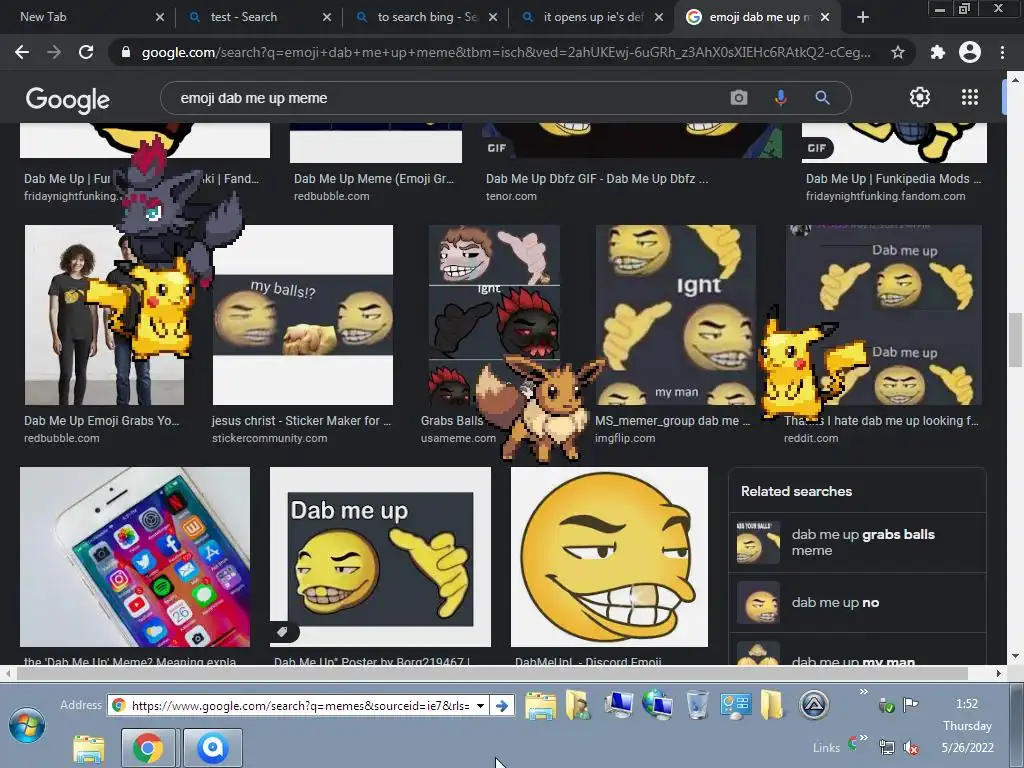Open Control Panel icon in taskbar toolbar
Screen dimensions: 1024x768
coord(735,705)
